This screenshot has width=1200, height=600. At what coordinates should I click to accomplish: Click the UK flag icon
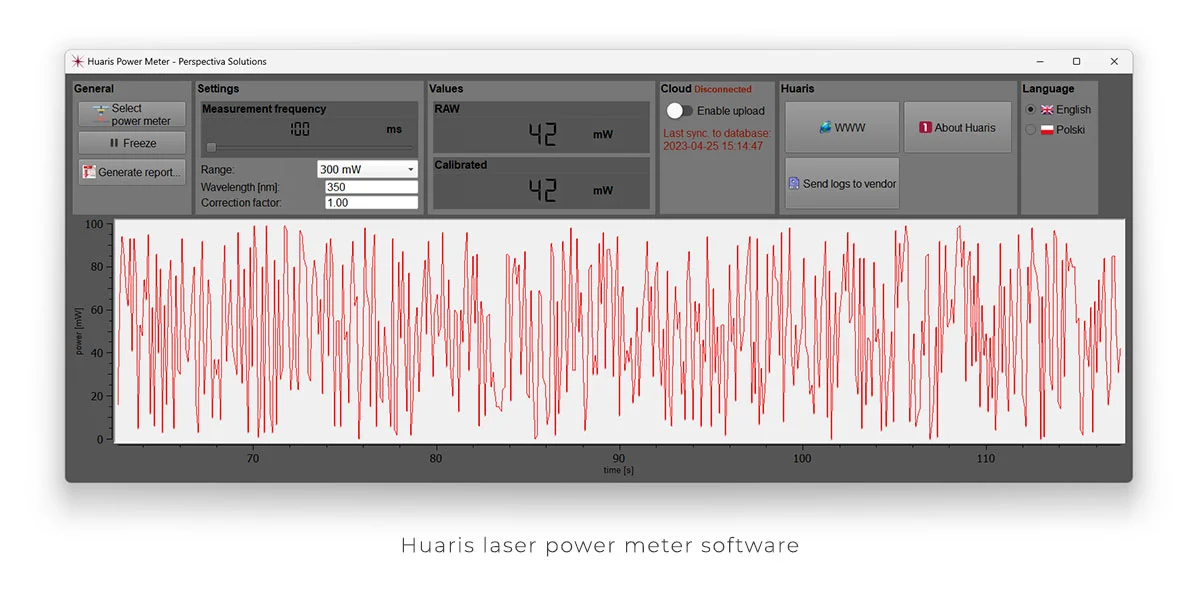point(1047,110)
